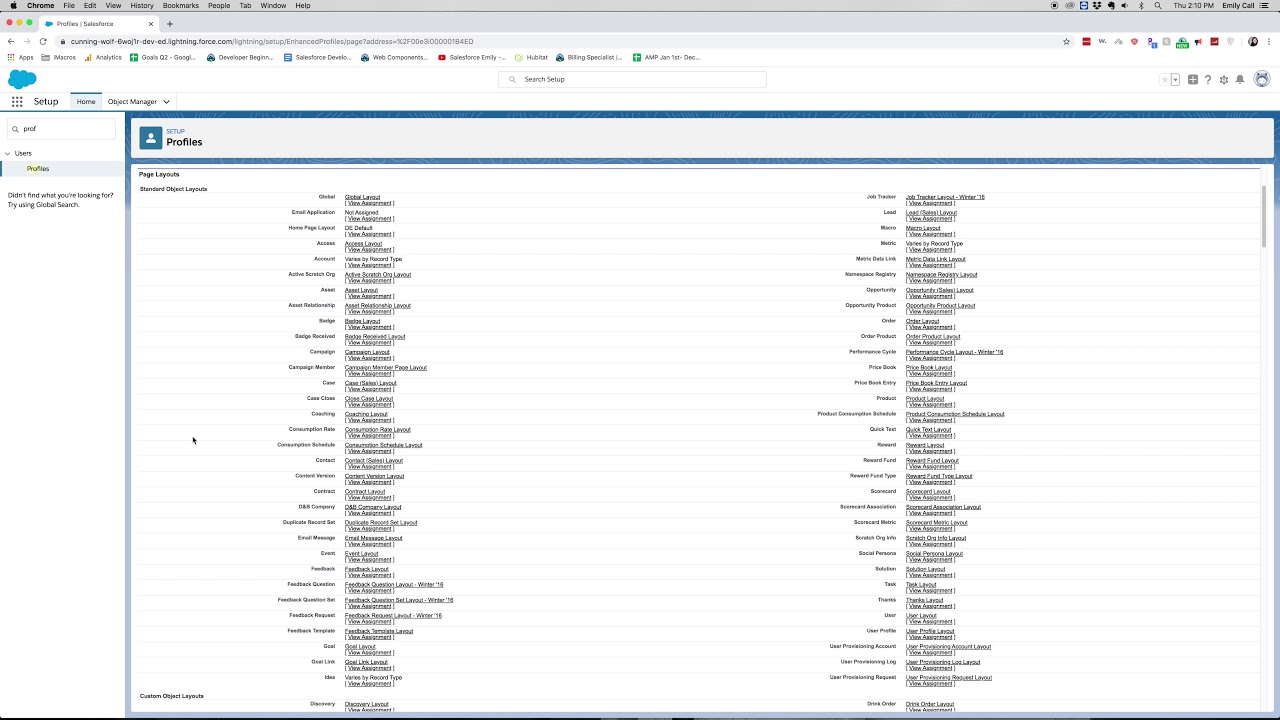The image size is (1280, 720).
Task: Go back to the previous page
Action: (x=10, y=41)
